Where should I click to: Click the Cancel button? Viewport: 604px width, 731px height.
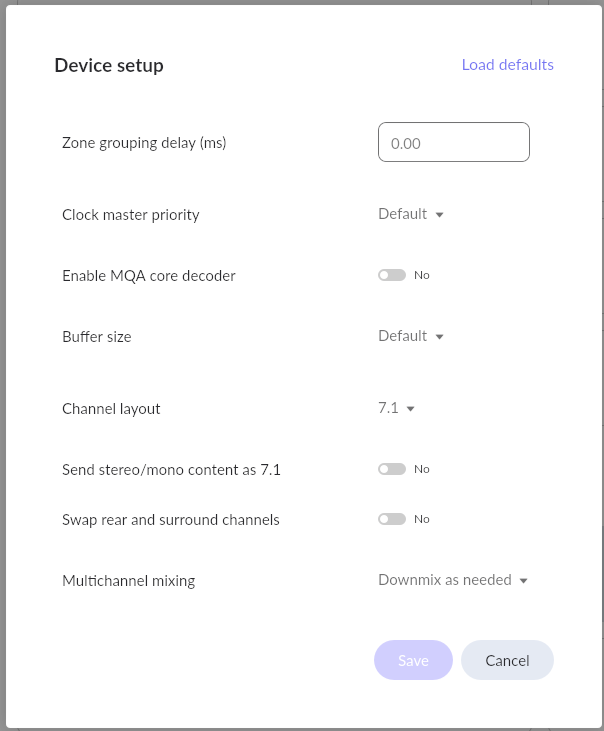pos(507,660)
